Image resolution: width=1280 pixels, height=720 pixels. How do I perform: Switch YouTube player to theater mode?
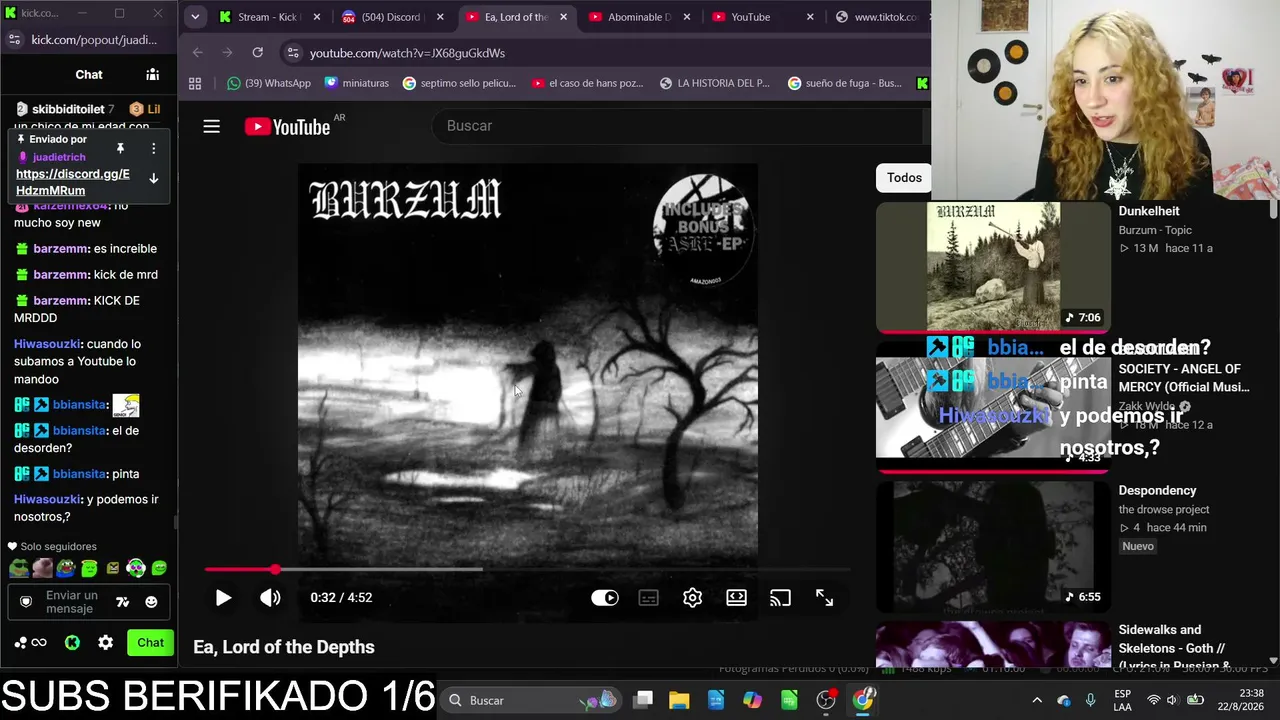736,598
